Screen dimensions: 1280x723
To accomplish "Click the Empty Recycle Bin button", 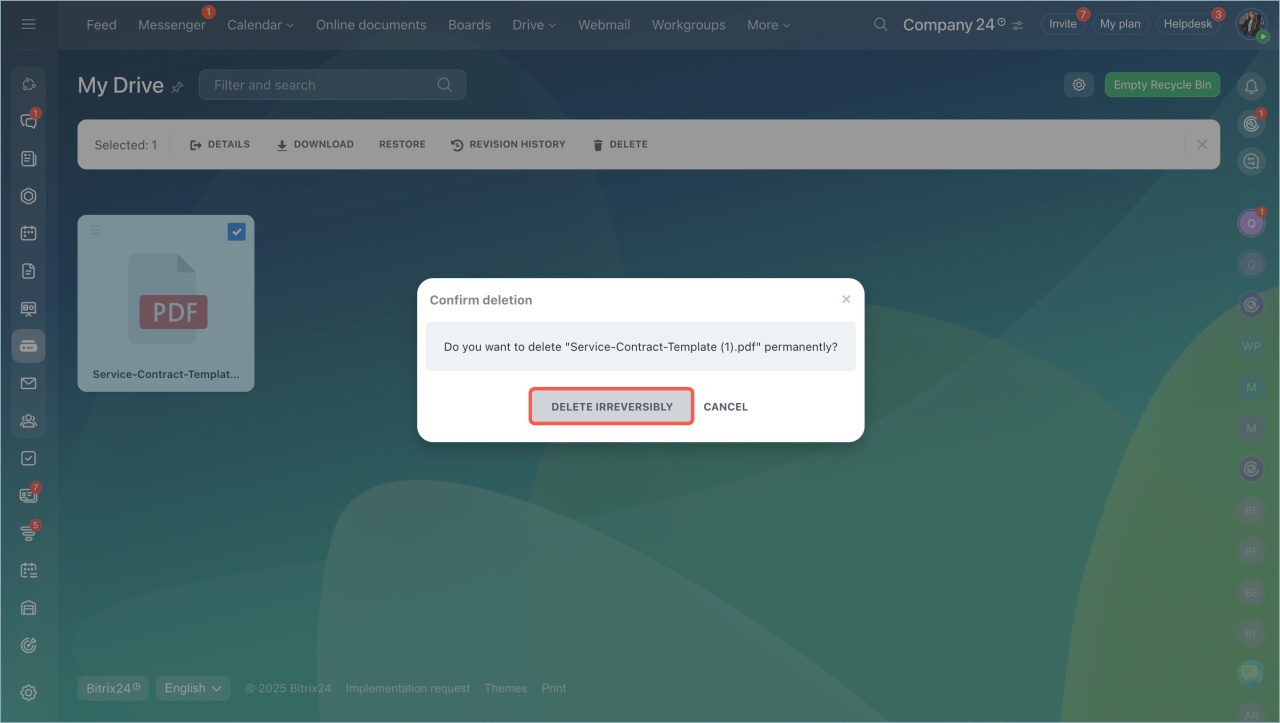I will point(1161,85).
